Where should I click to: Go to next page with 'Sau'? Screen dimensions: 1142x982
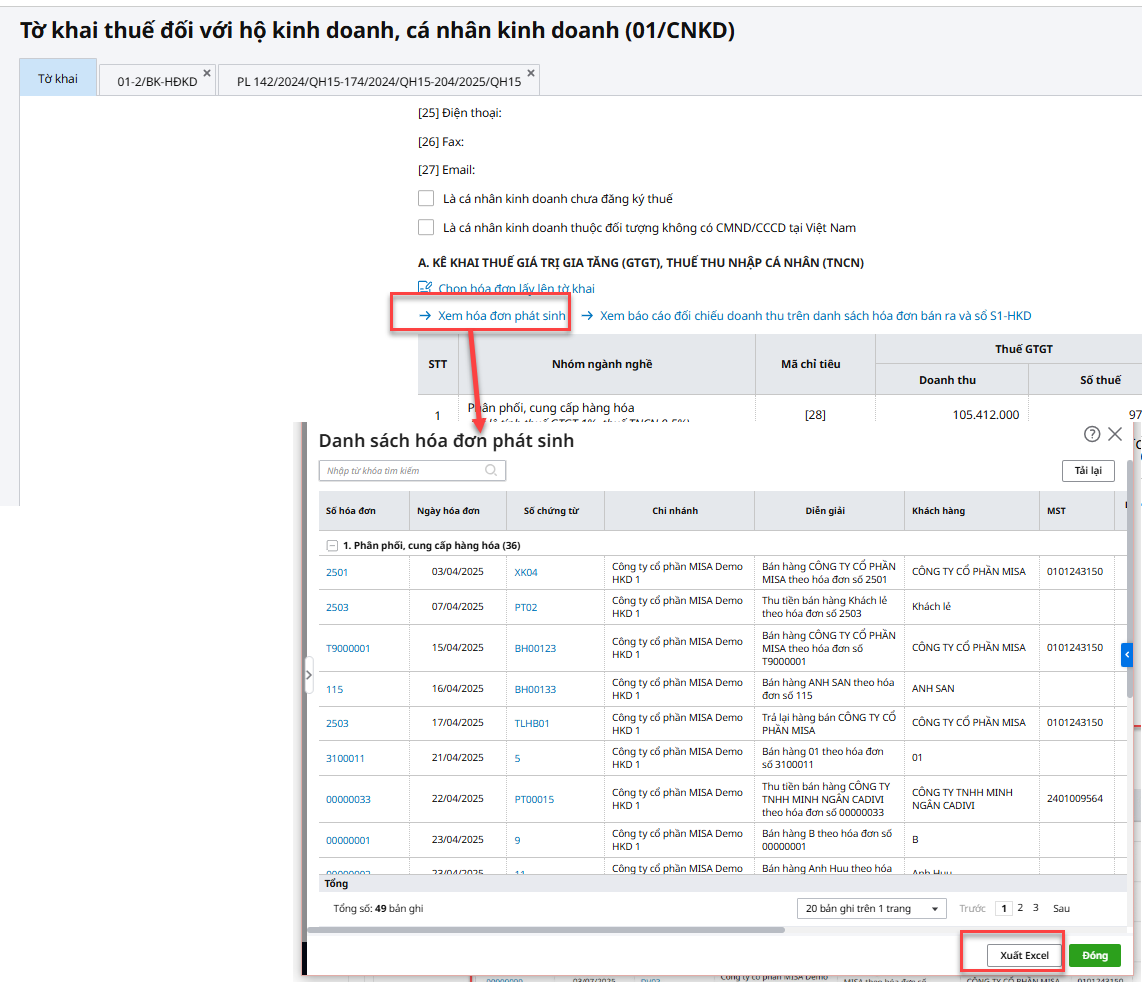pos(1061,908)
